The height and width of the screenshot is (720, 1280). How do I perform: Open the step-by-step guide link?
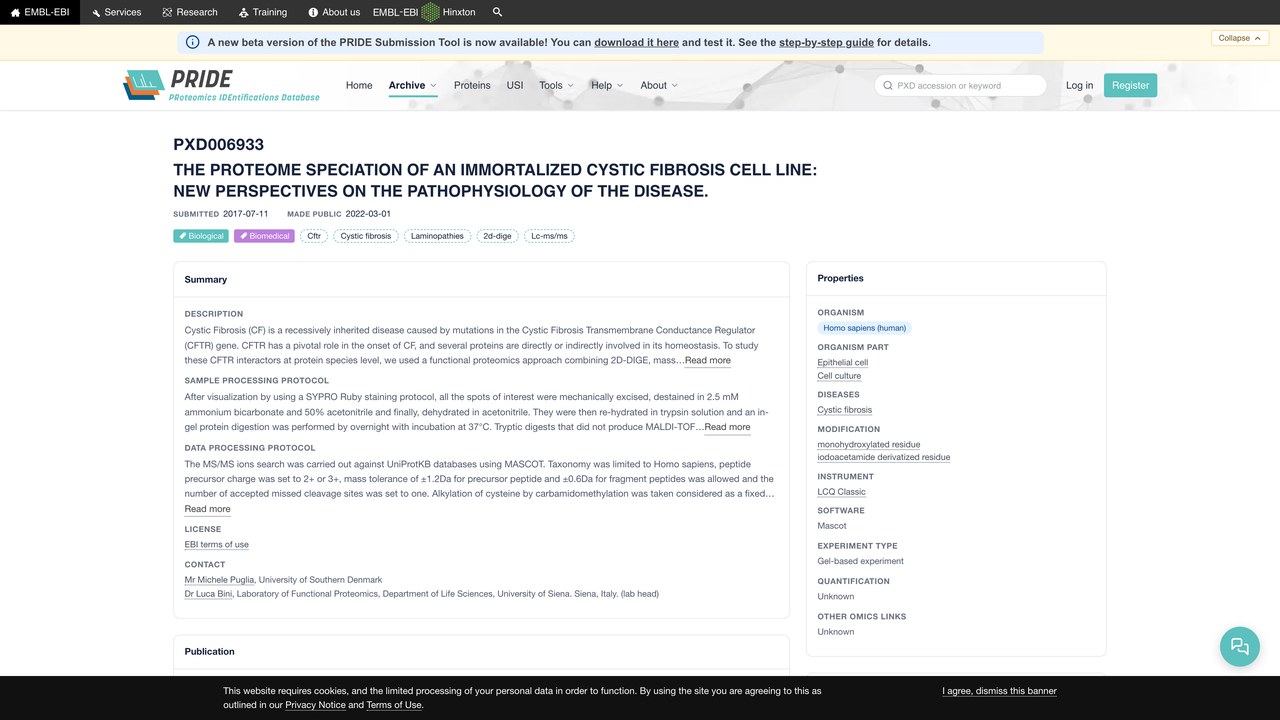pyautogui.click(x=826, y=42)
